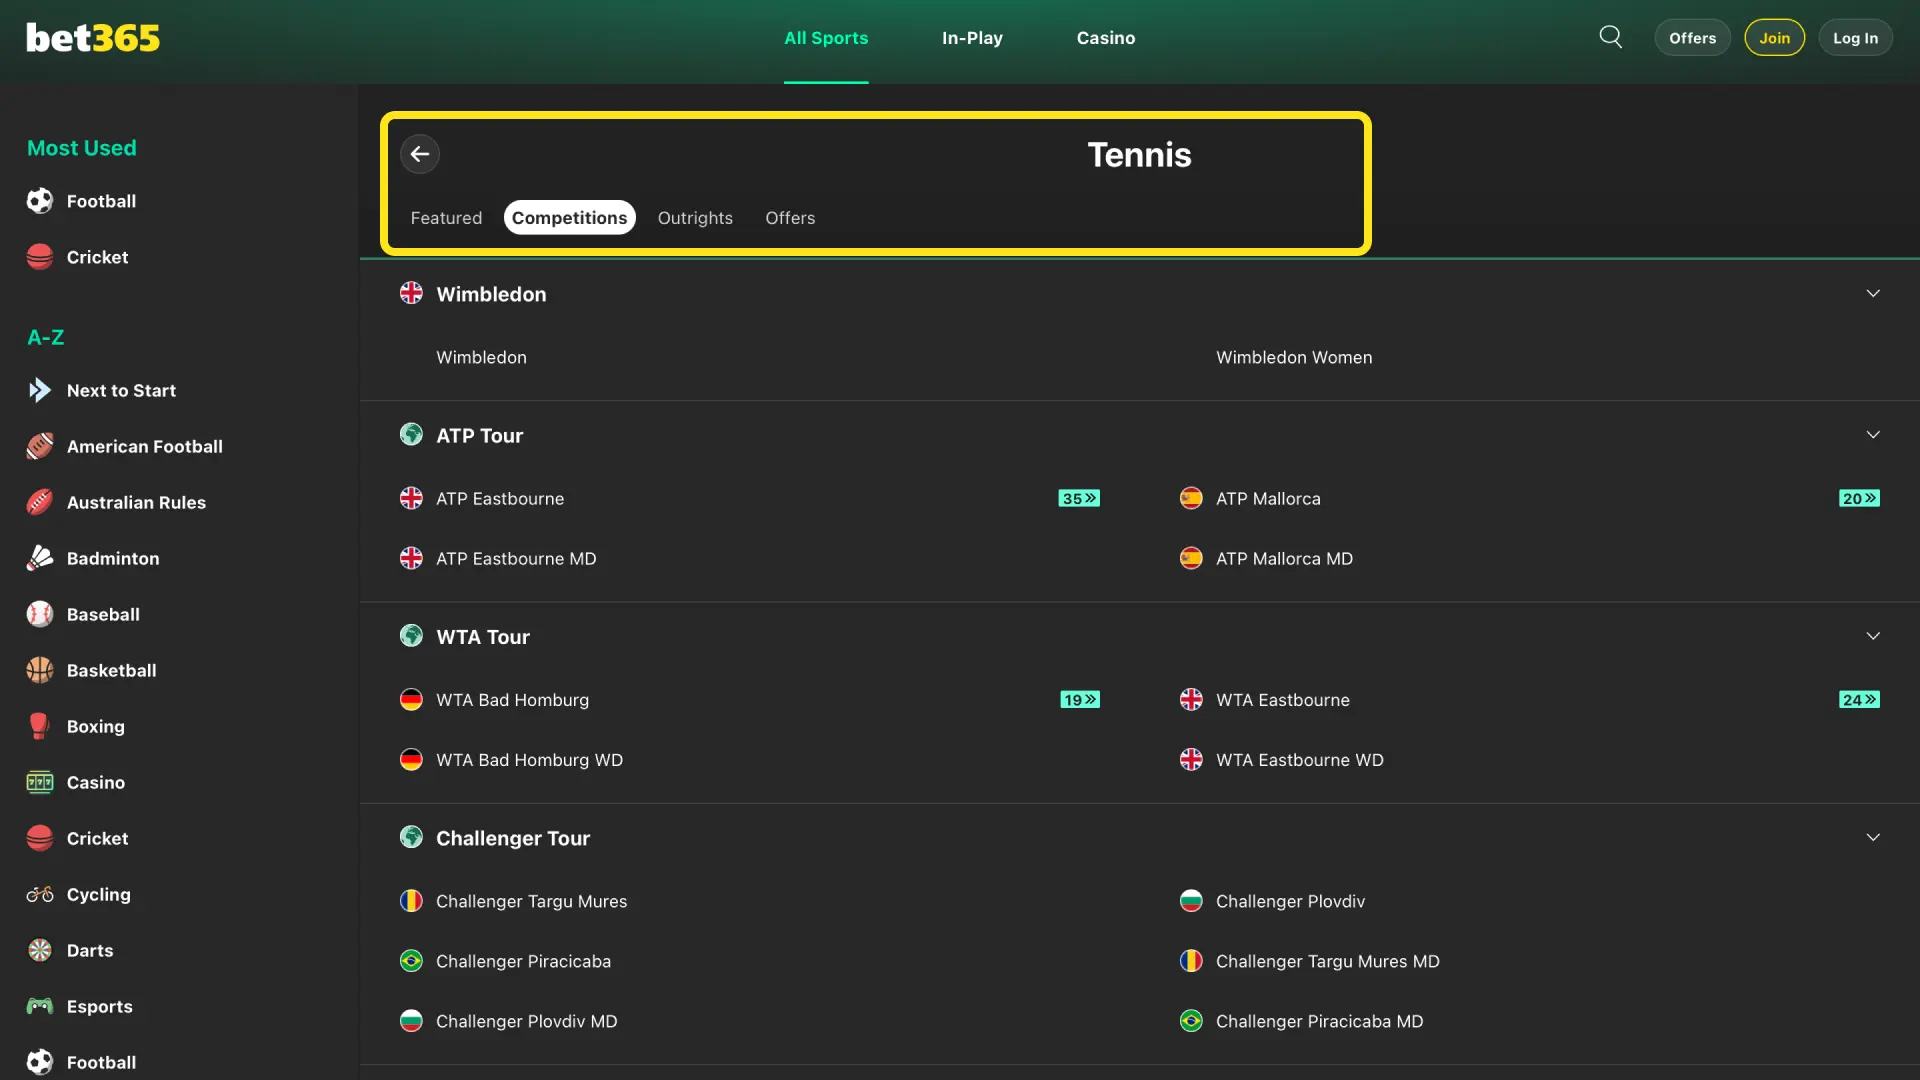This screenshot has width=1920, height=1080.
Task: Open the ATP Mallorca competition link
Action: pos(1268,498)
